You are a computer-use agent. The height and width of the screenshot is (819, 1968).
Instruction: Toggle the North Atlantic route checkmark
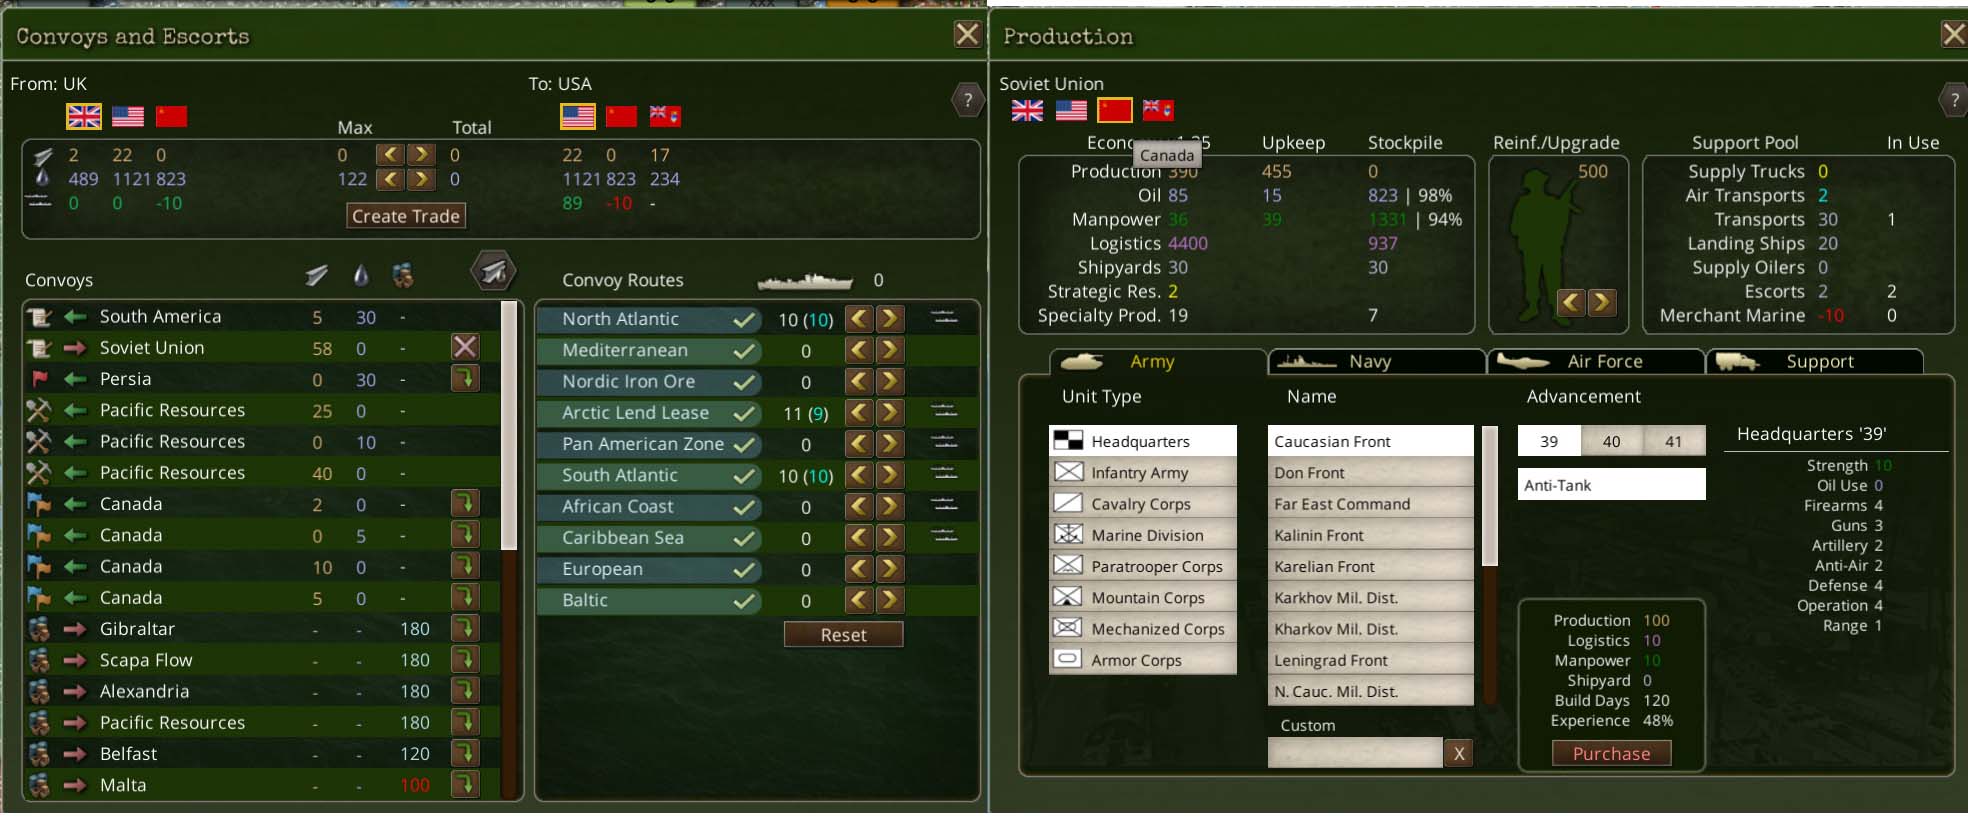[x=743, y=320]
